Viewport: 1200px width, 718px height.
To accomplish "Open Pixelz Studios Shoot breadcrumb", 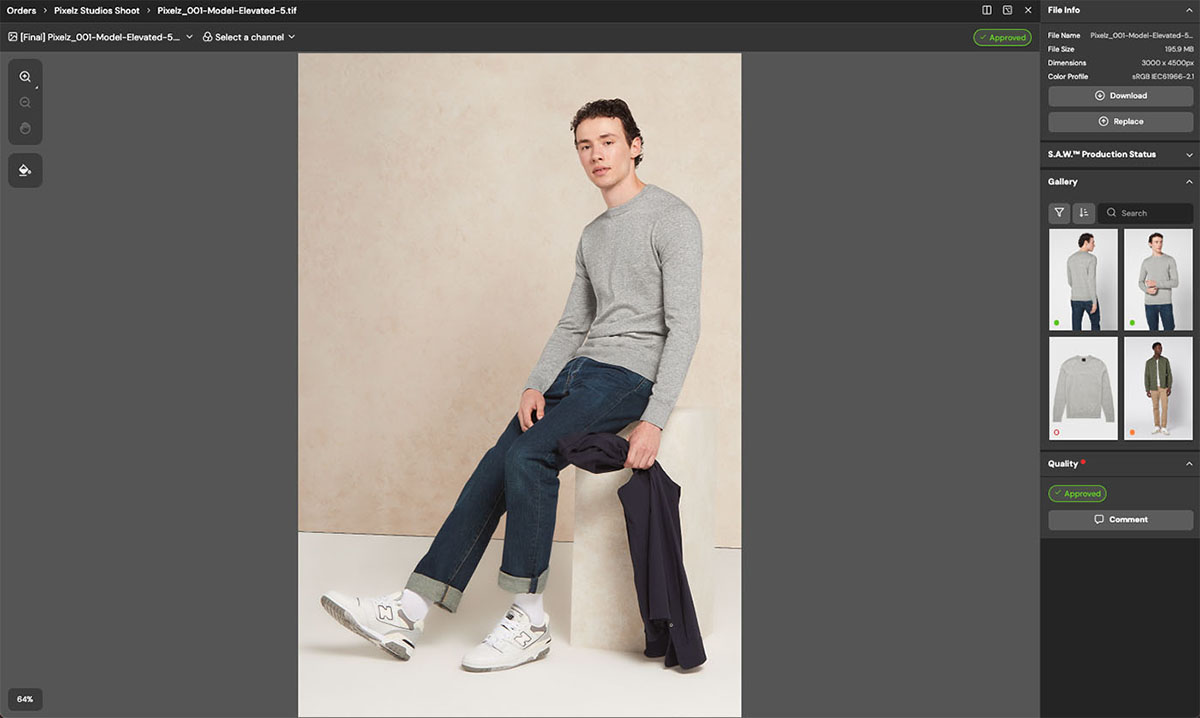I will coord(96,10).
